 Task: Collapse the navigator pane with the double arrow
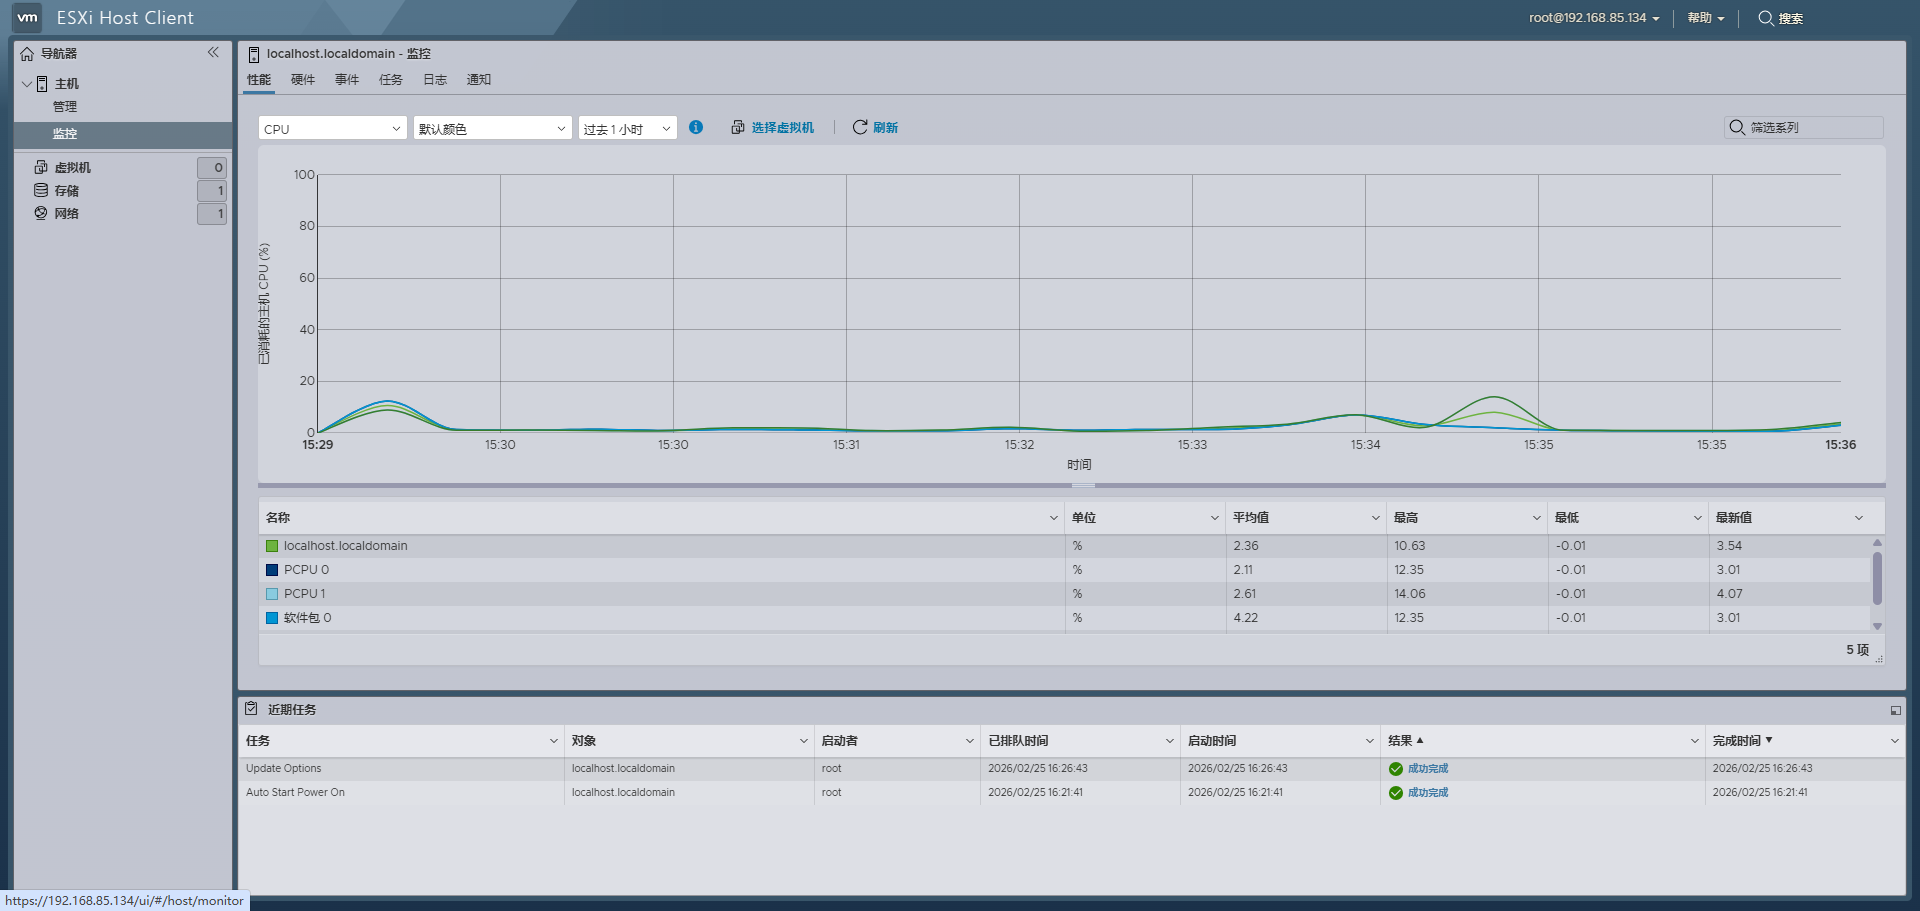coord(213,52)
